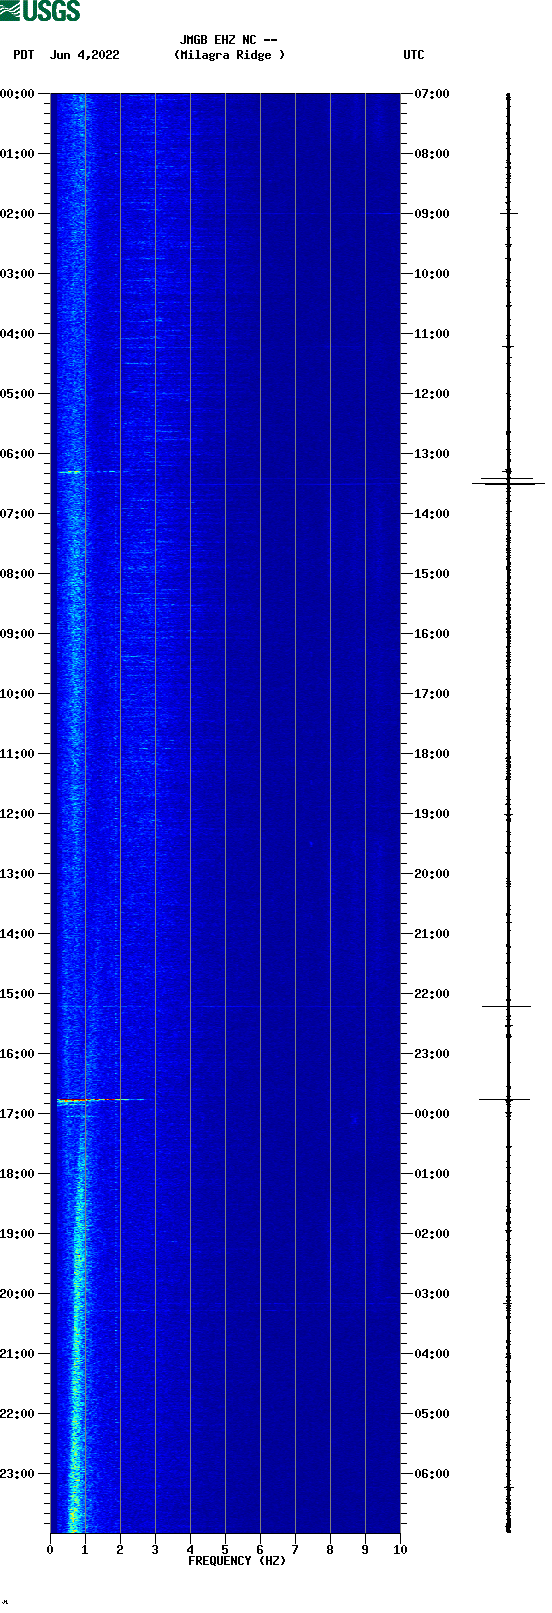This screenshot has width=552, height=1613.
Task: Click the PDT timezone label
Action: (x=24, y=55)
